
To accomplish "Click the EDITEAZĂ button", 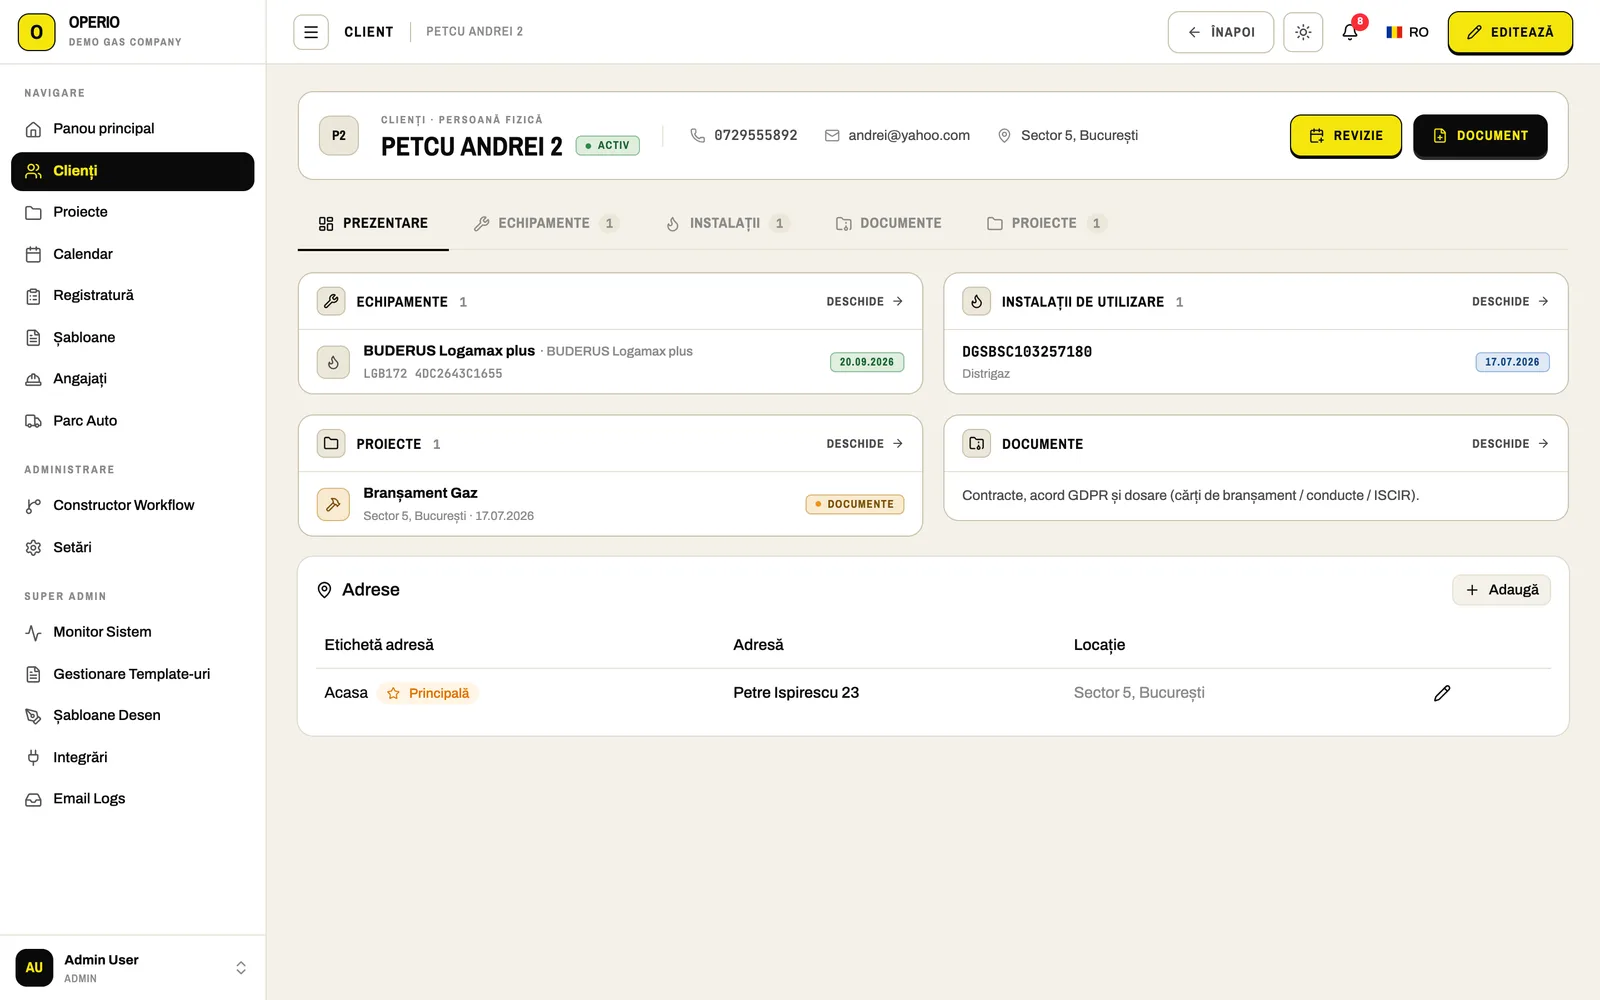I will coord(1510,32).
